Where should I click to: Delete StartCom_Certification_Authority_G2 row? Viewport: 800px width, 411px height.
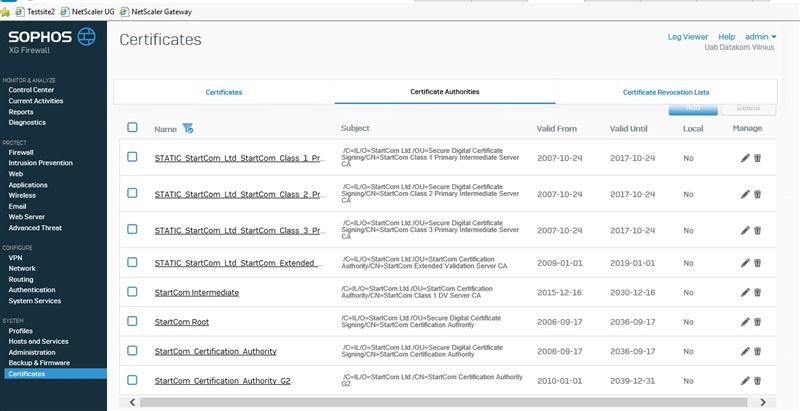click(757, 381)
